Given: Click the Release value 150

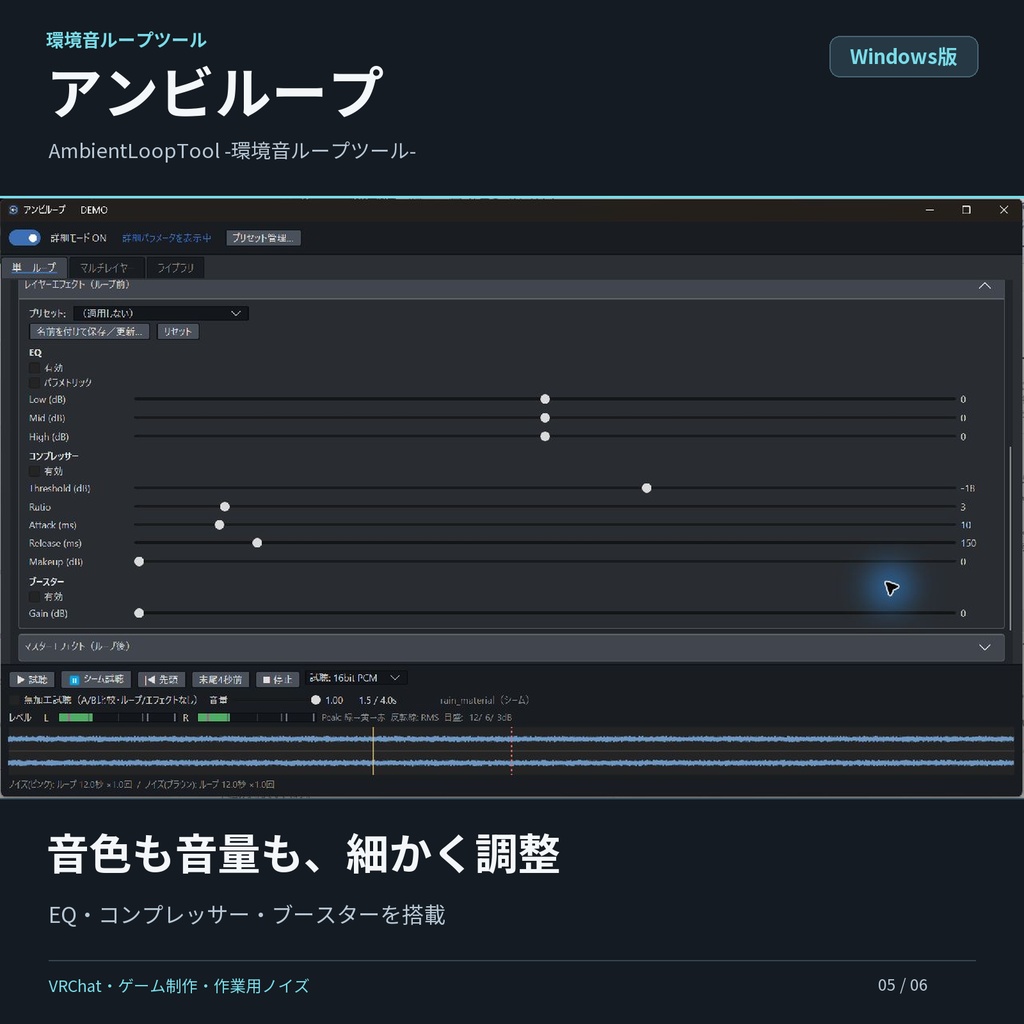Looking at the screenshot, I should pyautogui.click(x=968, y=543).
